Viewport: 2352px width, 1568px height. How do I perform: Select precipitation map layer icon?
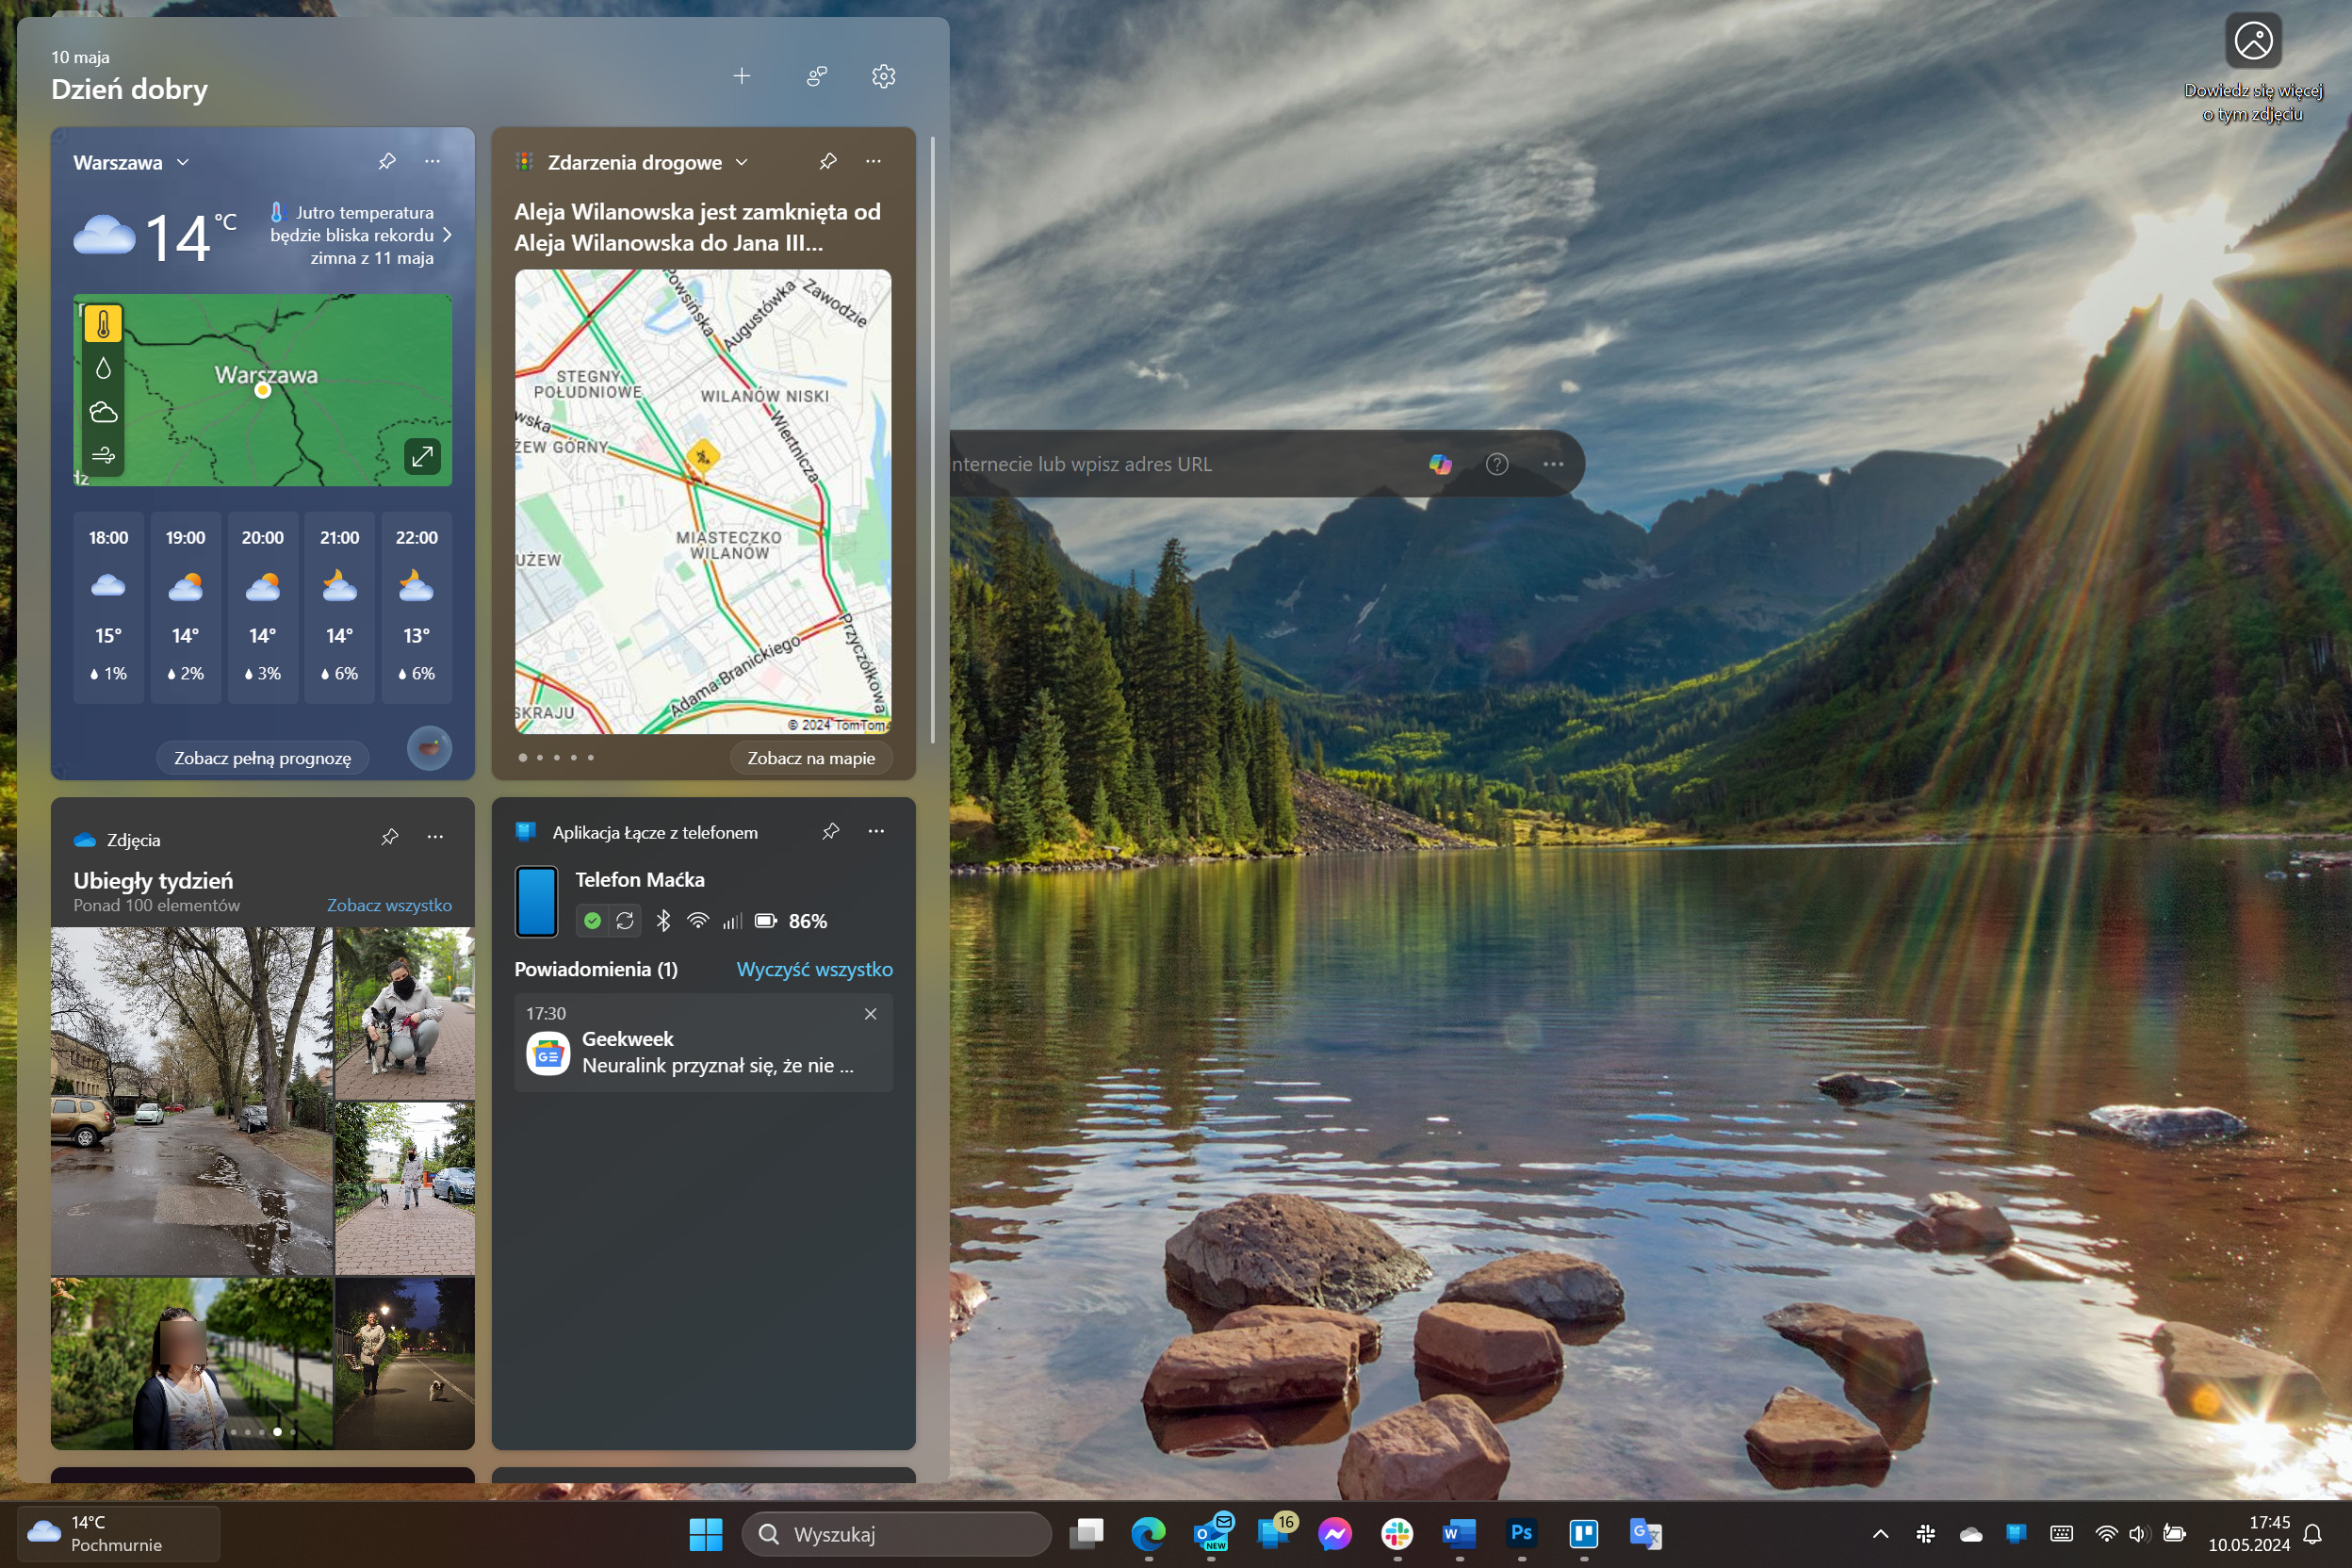pyautogui.click(x=103, y=368)
